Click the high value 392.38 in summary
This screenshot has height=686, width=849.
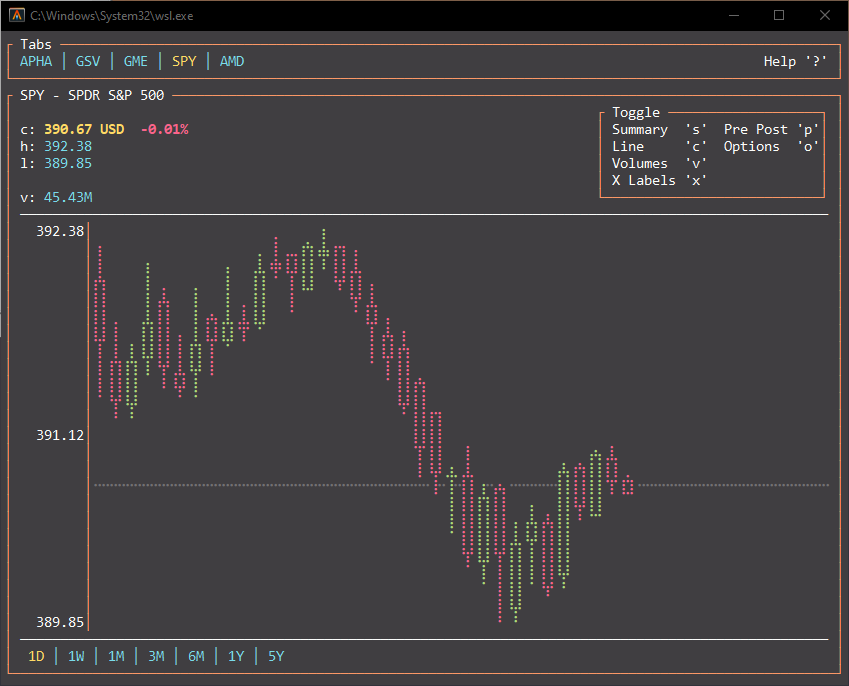[68, 146]
